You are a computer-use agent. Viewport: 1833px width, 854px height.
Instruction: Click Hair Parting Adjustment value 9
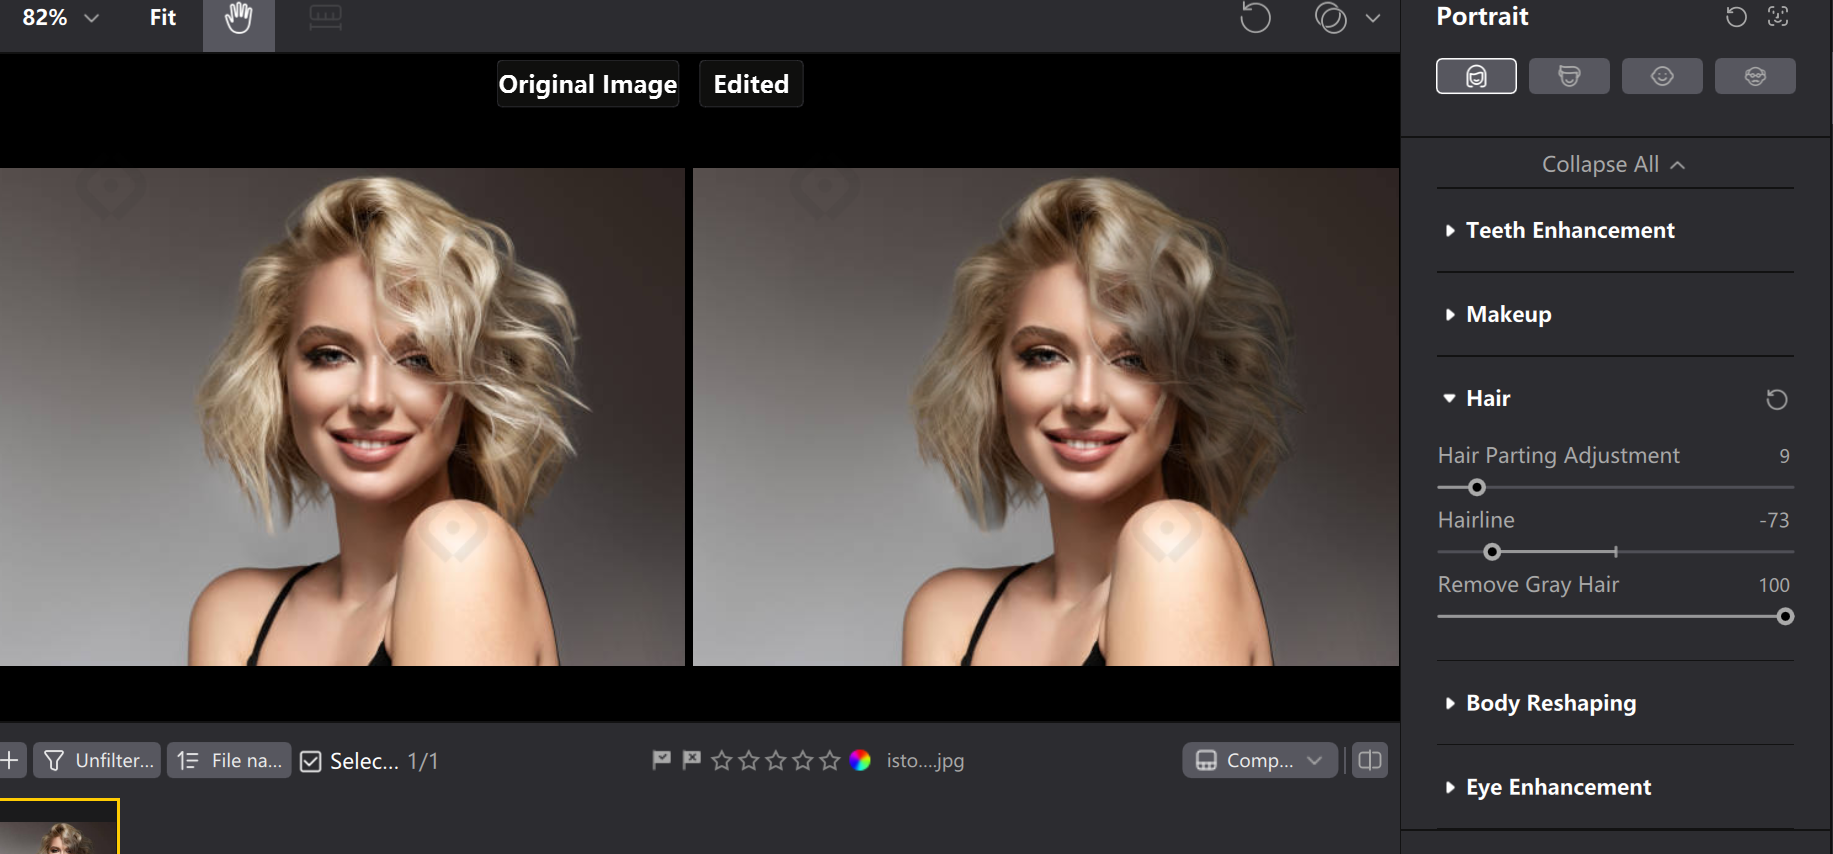point(1784,456)
